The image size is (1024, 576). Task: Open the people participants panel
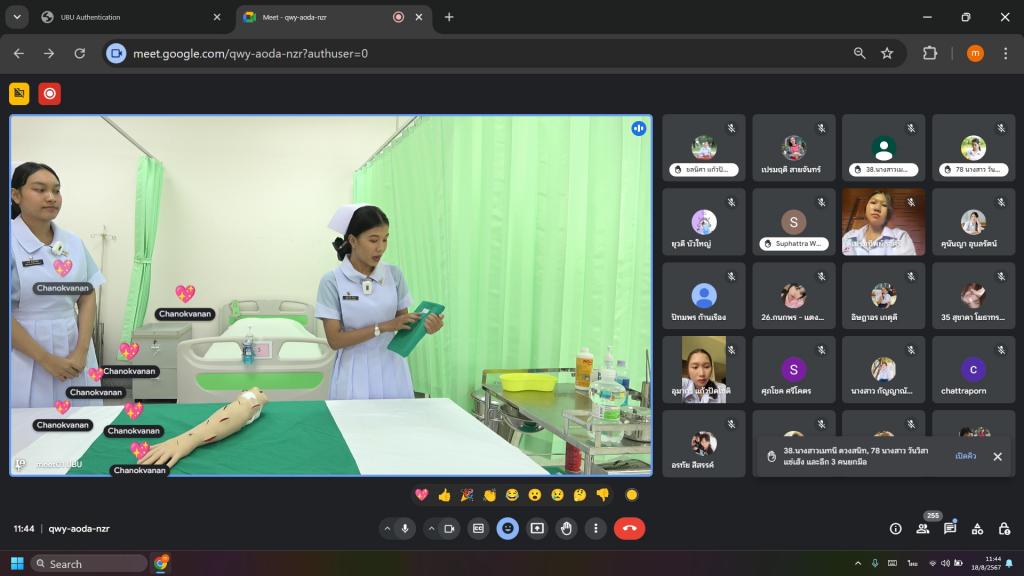click(x=923, y=528)
